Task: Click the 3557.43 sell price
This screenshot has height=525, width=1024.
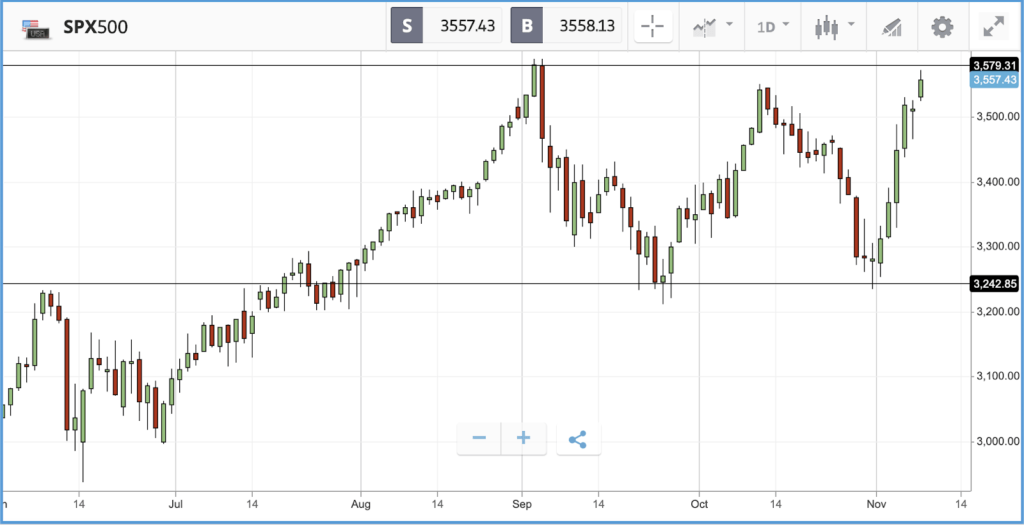Action: click(x=467, y=26)
